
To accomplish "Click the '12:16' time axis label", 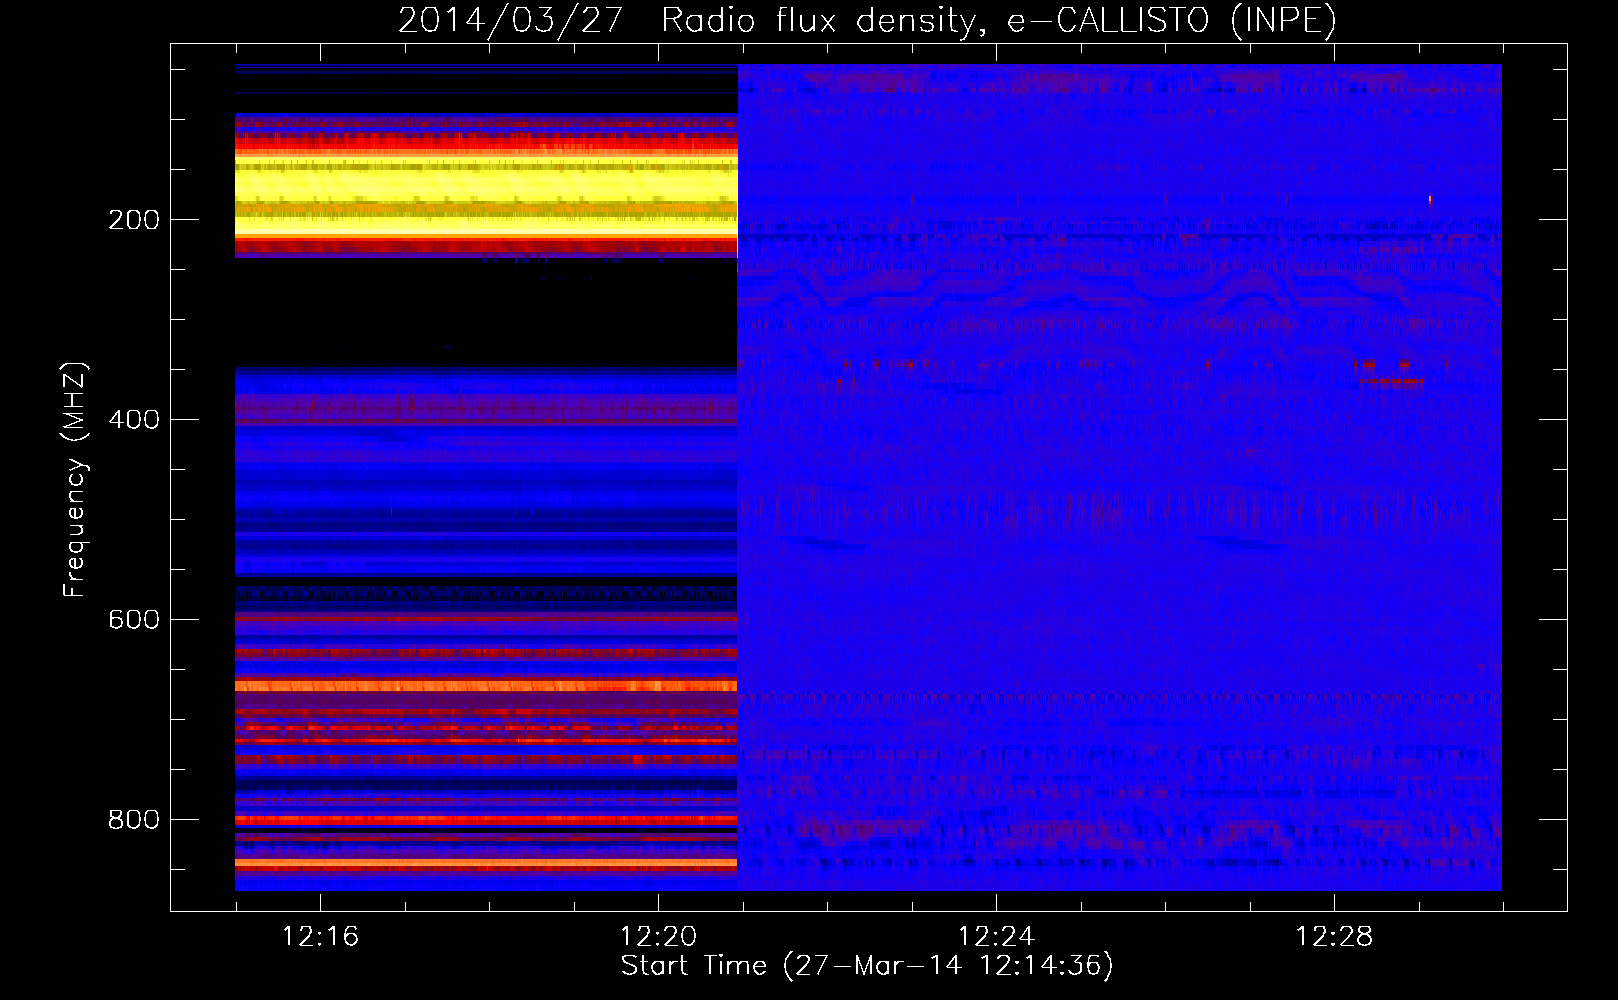I will point(320,937).
